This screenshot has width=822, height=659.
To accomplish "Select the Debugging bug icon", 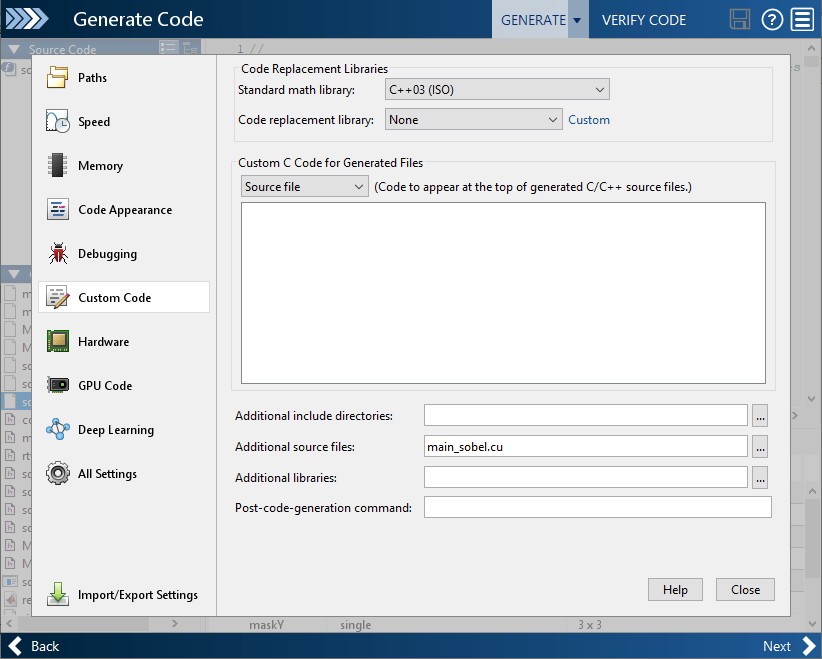I will (x=59, y=254).
